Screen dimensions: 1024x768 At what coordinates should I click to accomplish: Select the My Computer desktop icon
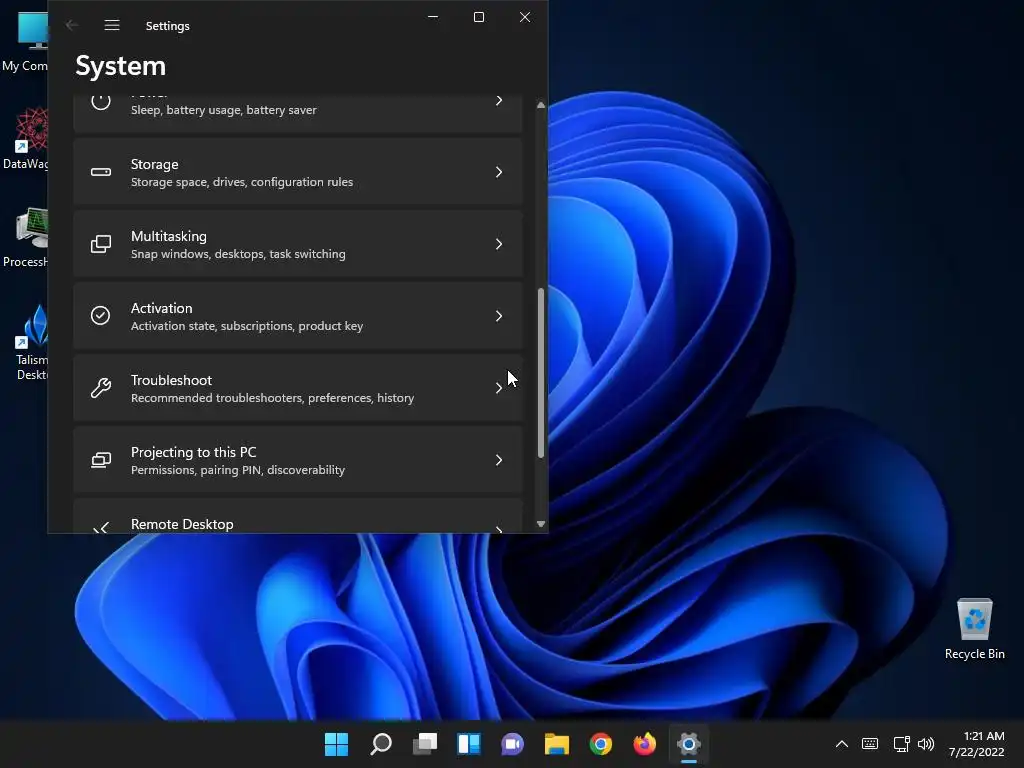[26, 41]
